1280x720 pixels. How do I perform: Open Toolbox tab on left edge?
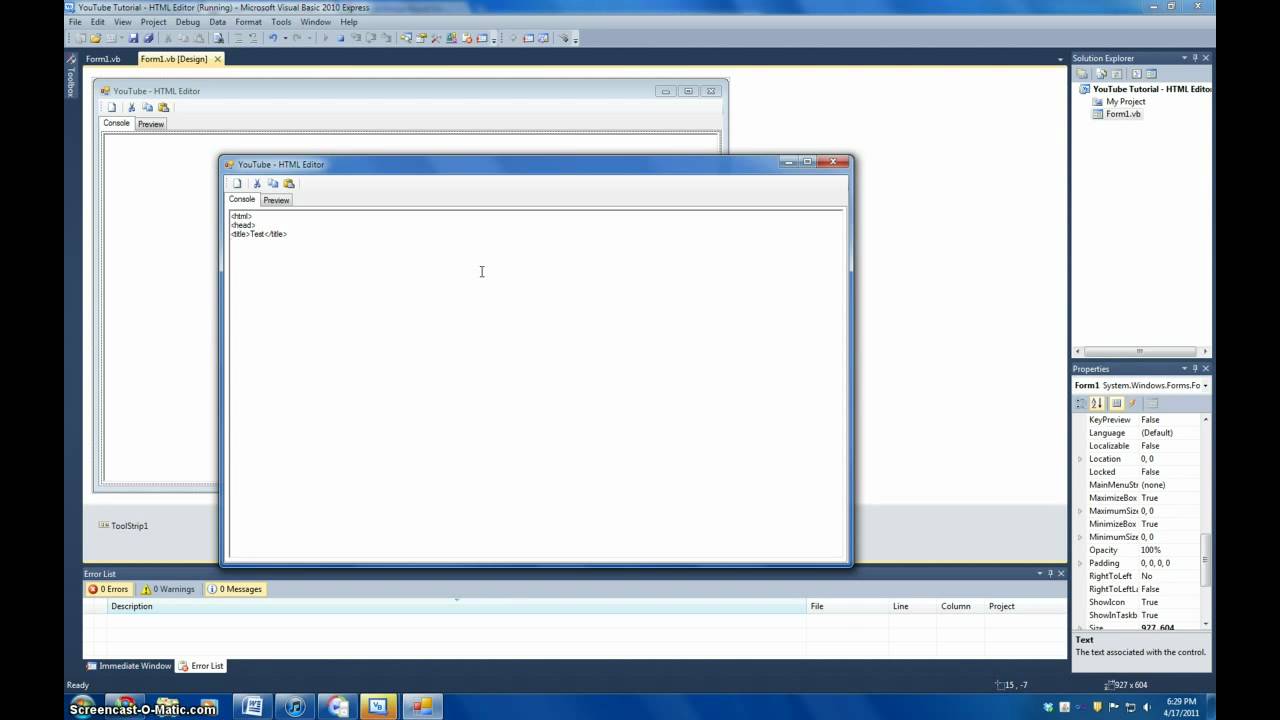tap(71, 77)
